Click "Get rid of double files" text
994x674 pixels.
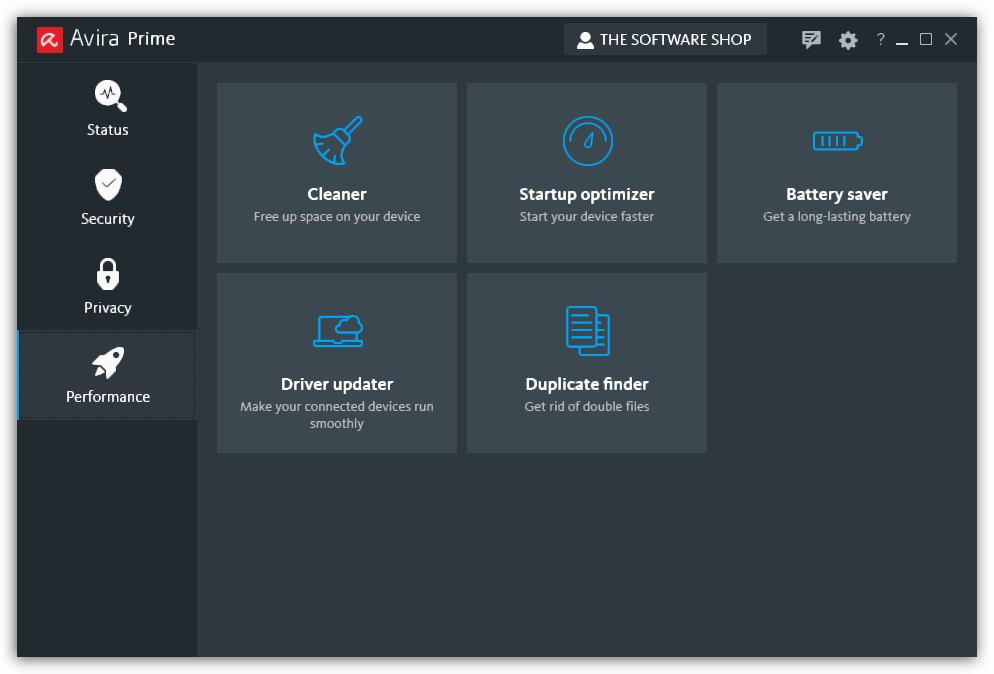[587, 407]
